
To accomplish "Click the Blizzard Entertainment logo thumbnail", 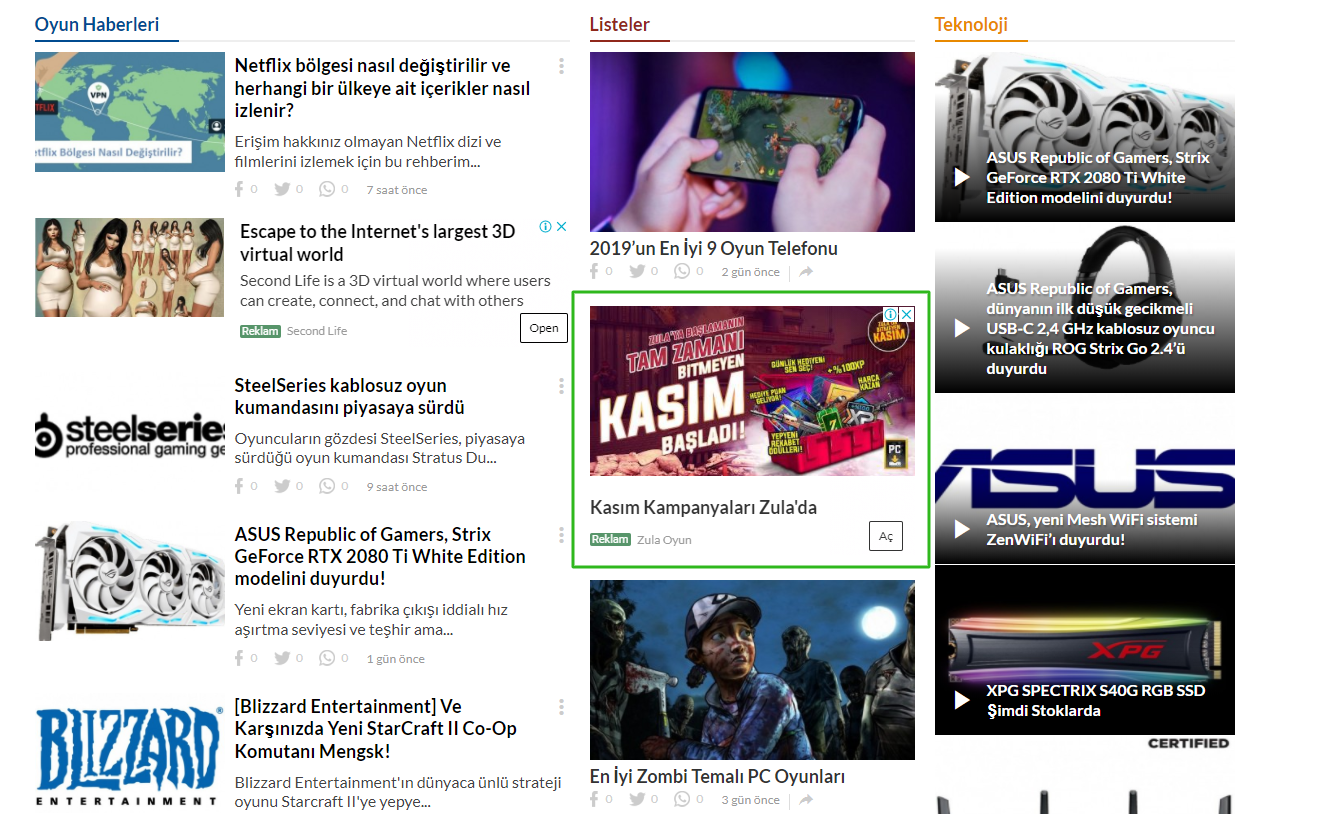I will tap(130, 757).
